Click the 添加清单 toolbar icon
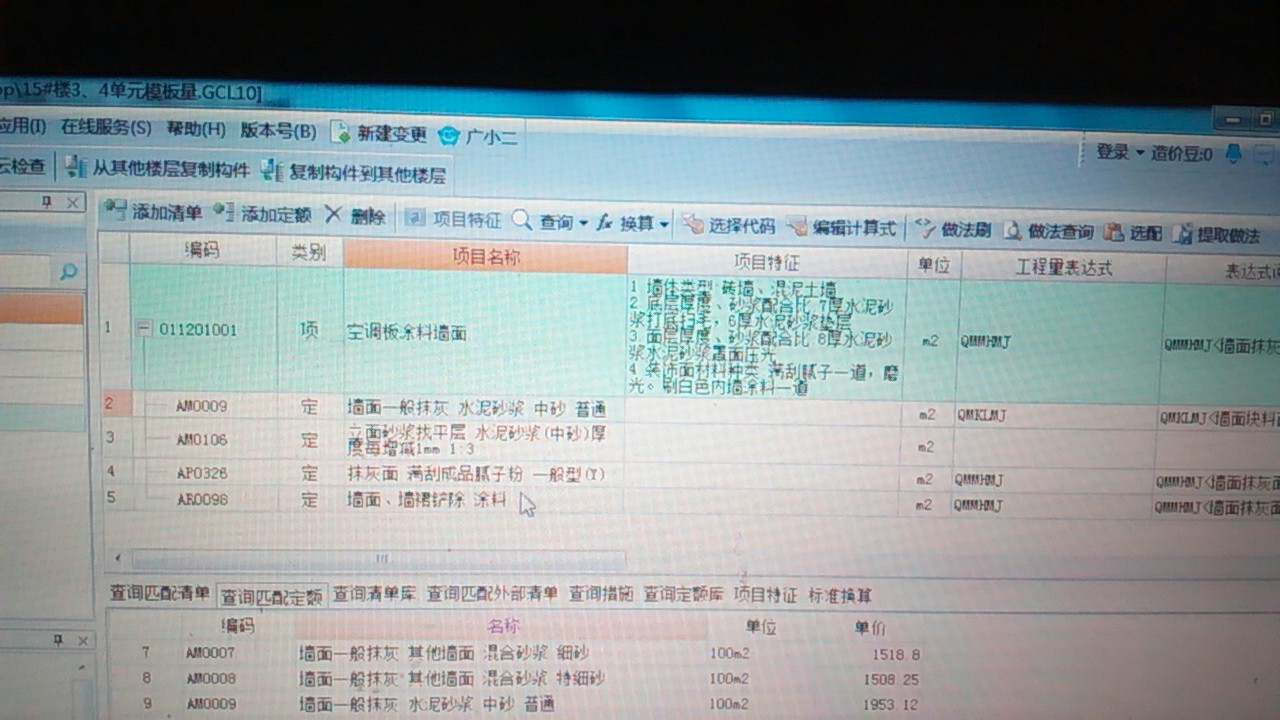 (x=116, y=211)
